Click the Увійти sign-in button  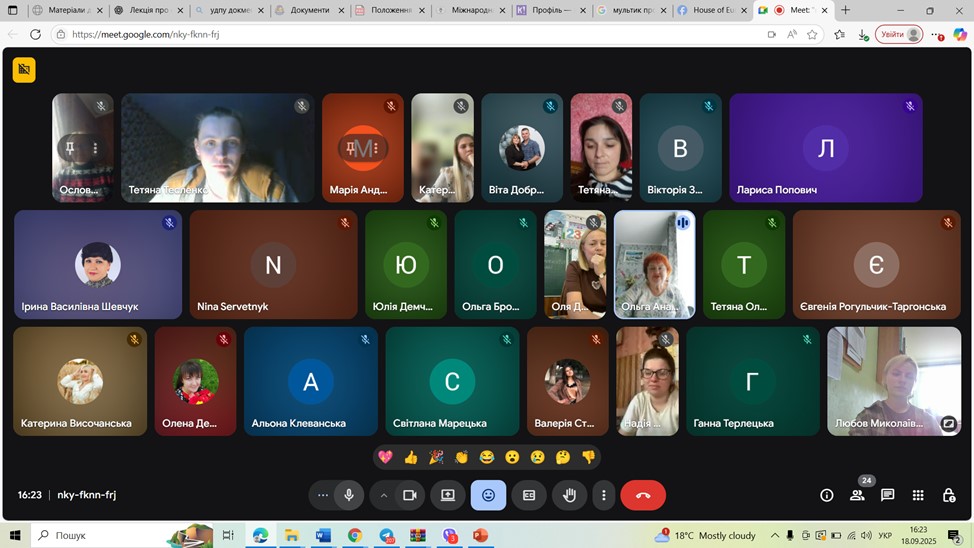click(899, 34)
